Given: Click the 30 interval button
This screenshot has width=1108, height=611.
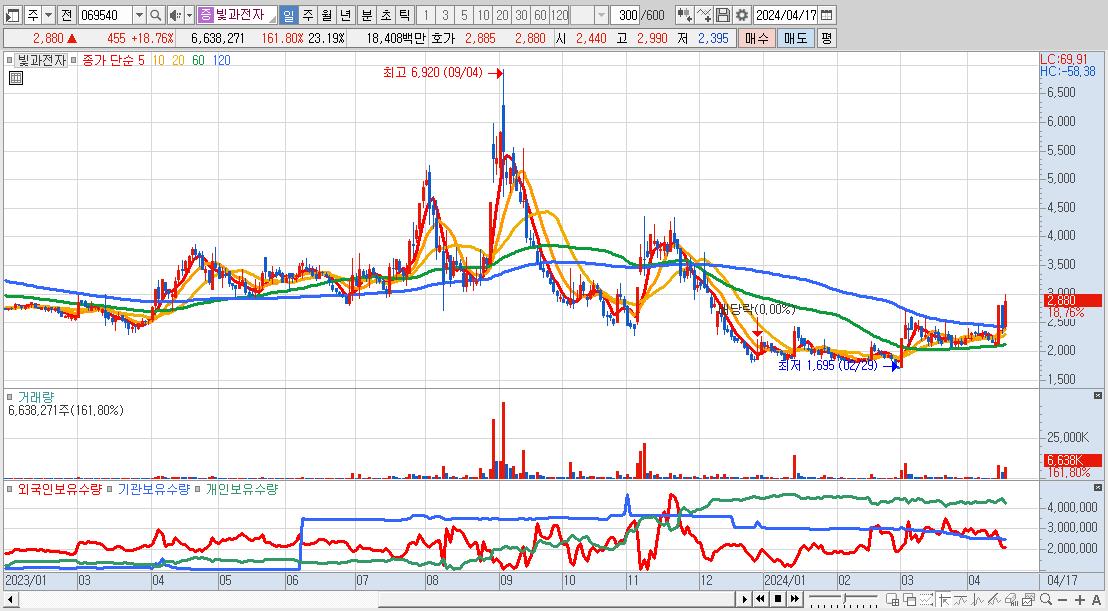Looking at the screenshot, I should (521, 15).
